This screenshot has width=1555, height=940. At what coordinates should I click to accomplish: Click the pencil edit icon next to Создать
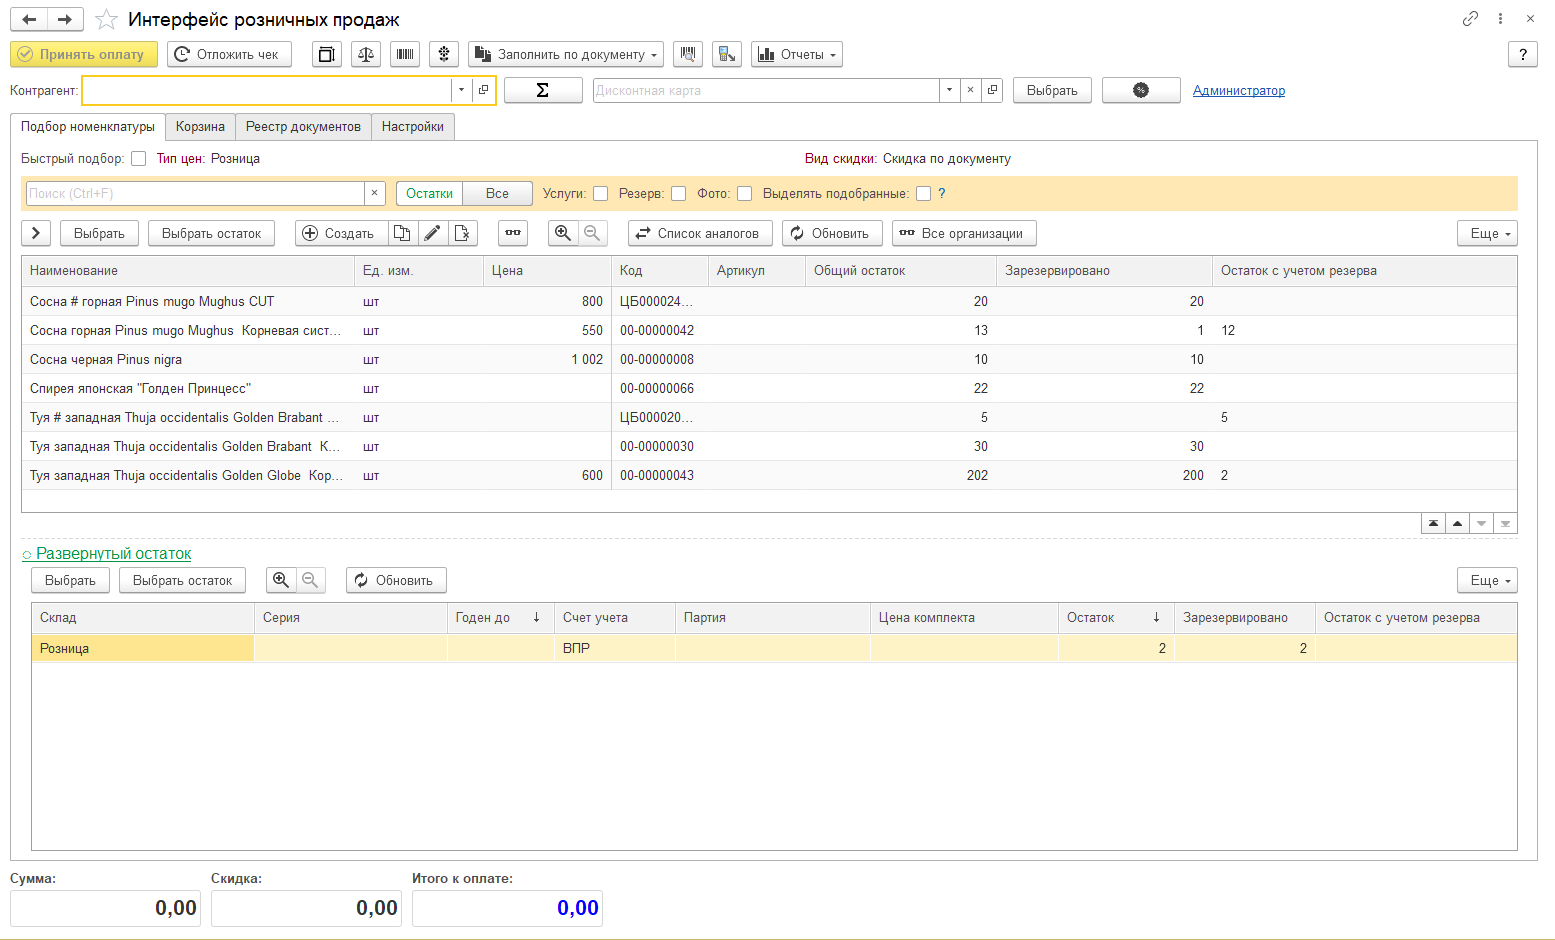tap(432, 233)
